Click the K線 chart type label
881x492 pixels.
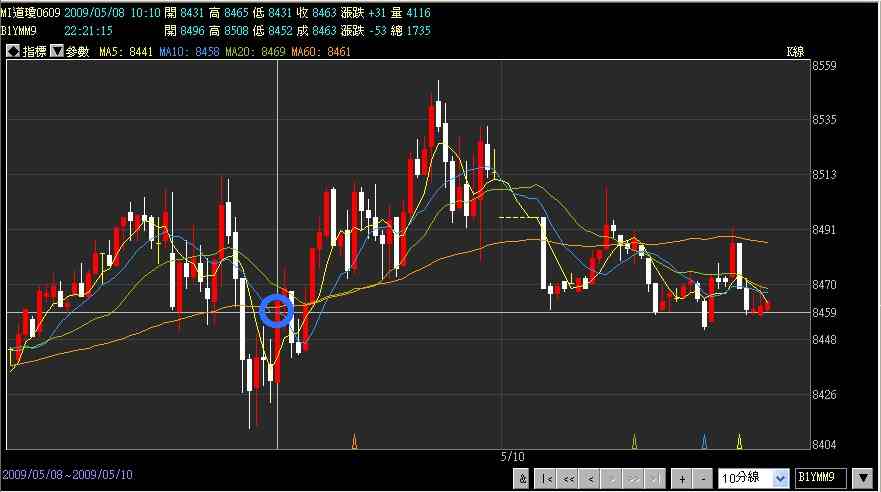[x=795, y=52]
